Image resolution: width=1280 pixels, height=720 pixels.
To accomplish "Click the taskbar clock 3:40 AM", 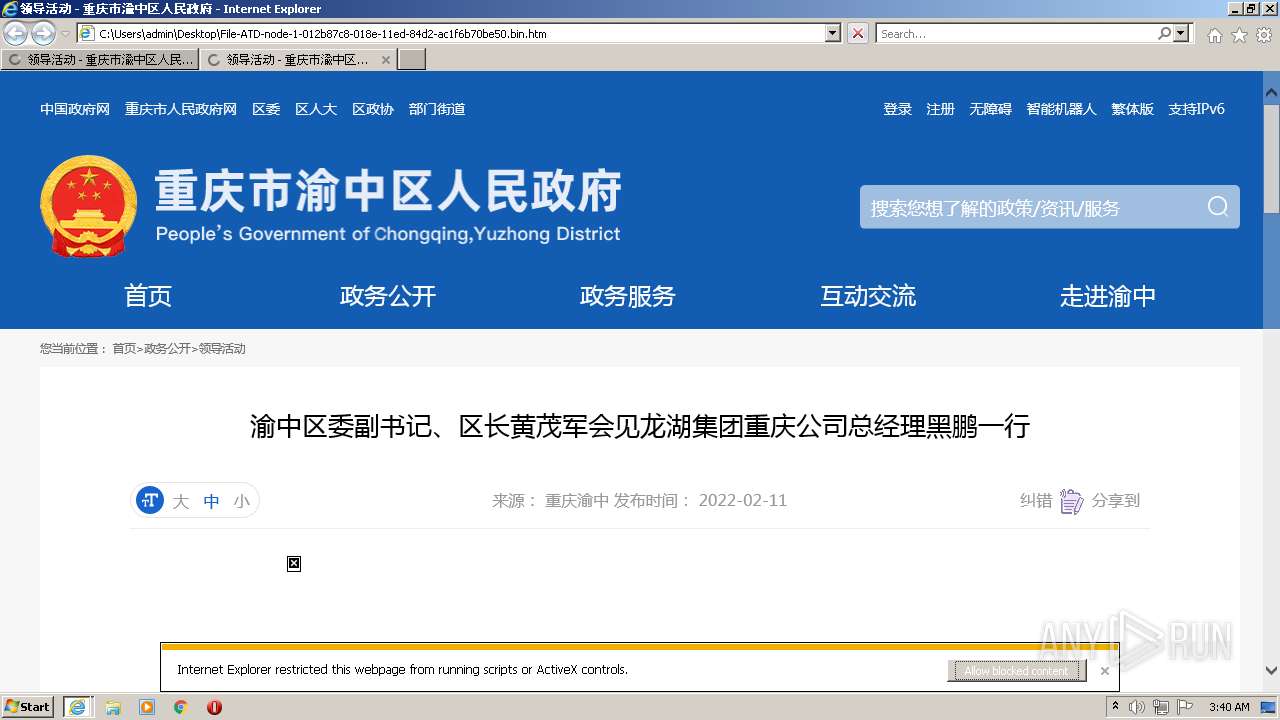I will click(1229, 707).
